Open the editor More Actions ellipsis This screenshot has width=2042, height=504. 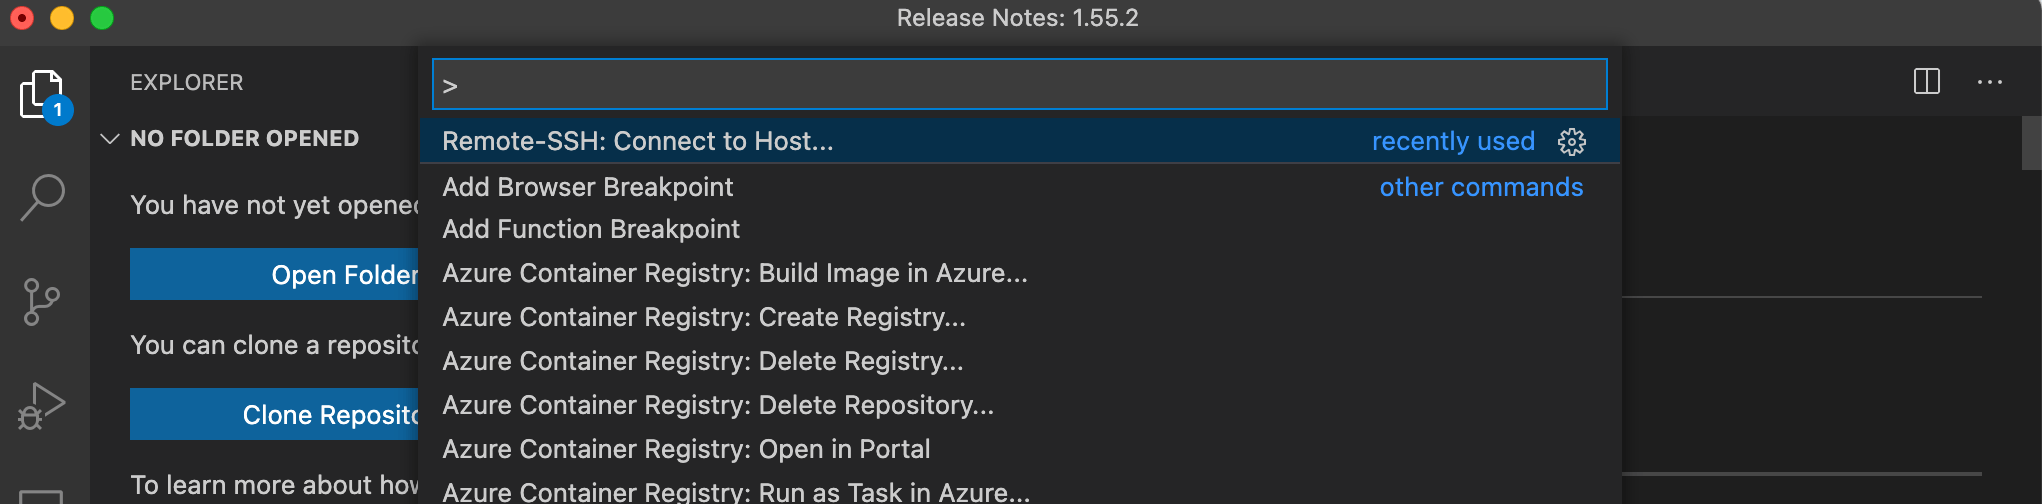[1989, 82]
